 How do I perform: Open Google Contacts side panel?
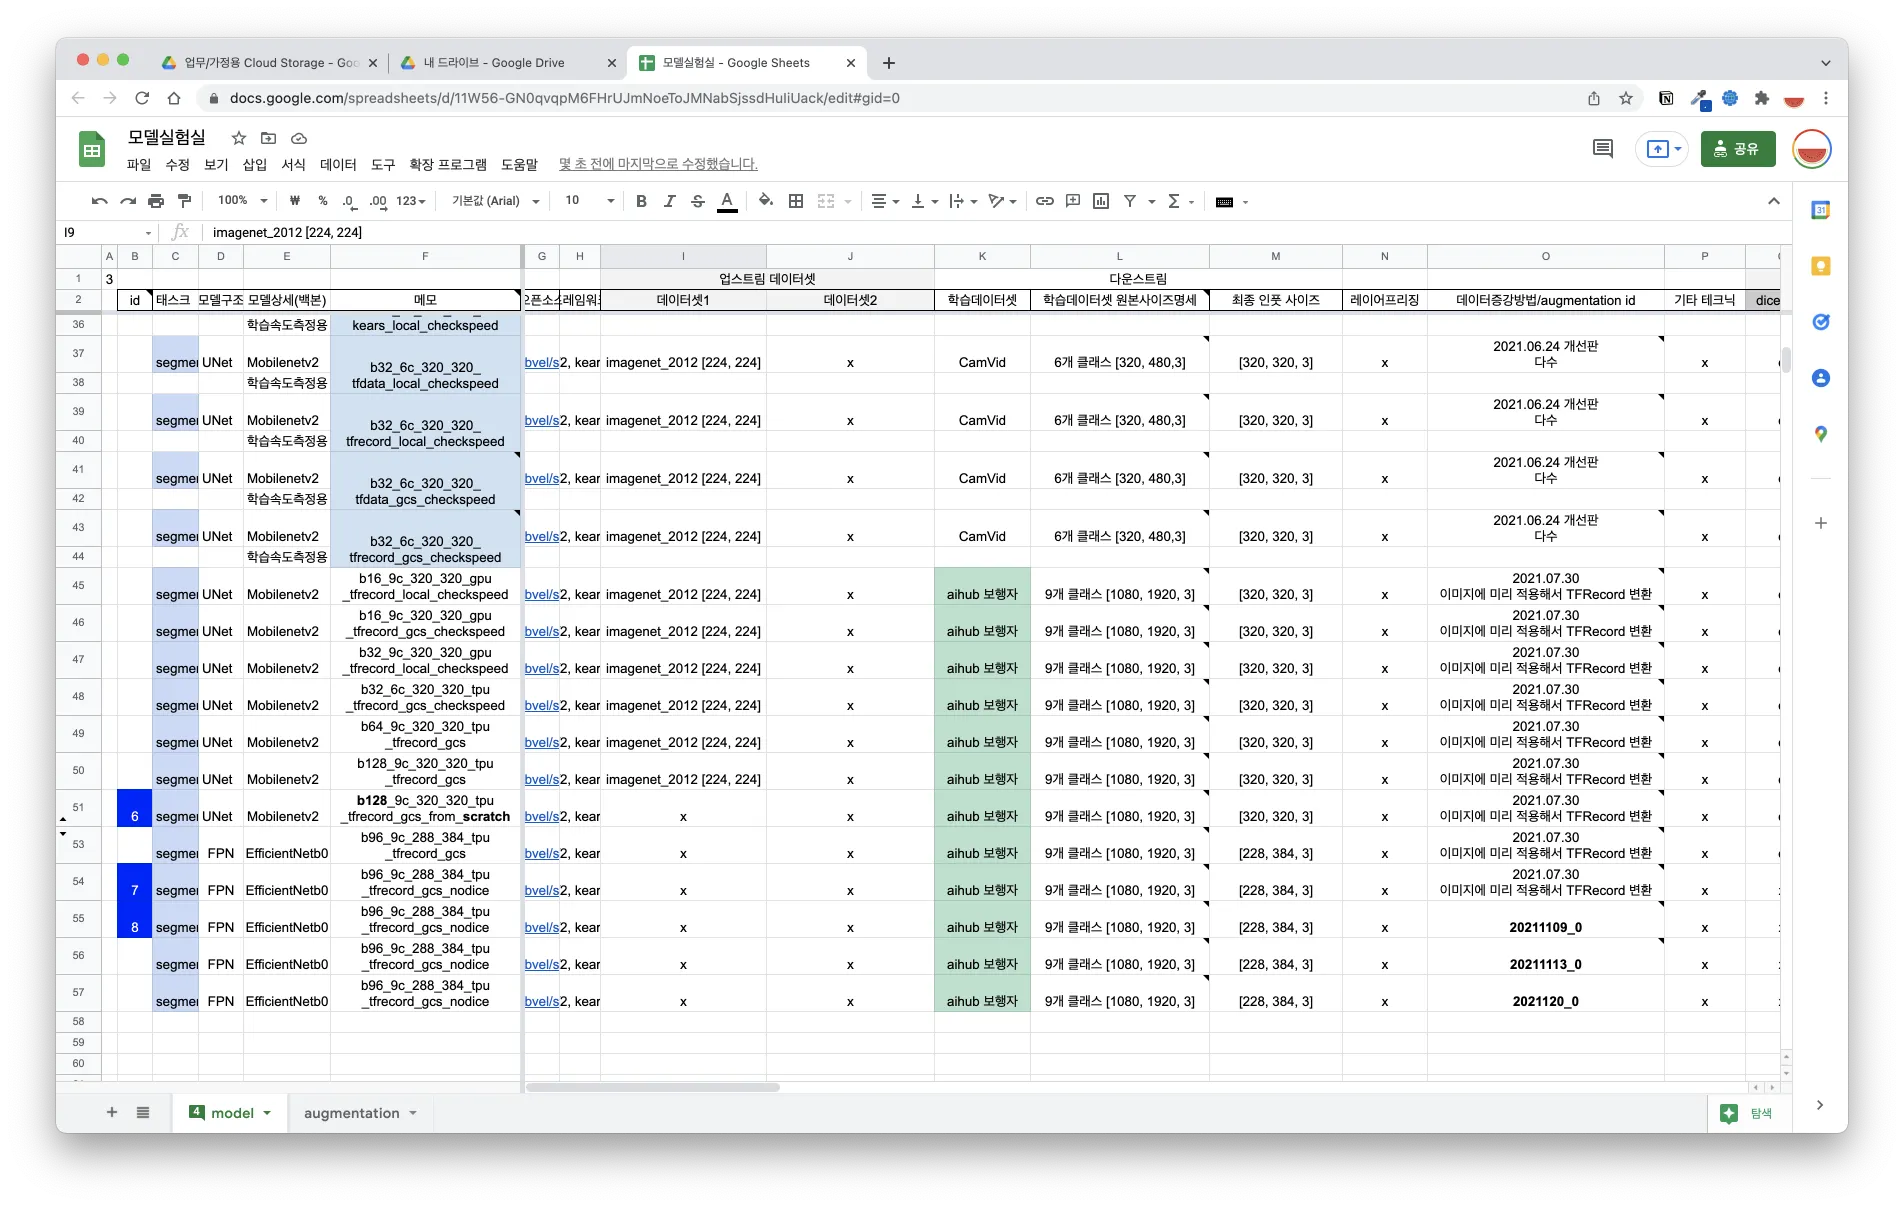pyautogui.click(x=1820, y=378)
